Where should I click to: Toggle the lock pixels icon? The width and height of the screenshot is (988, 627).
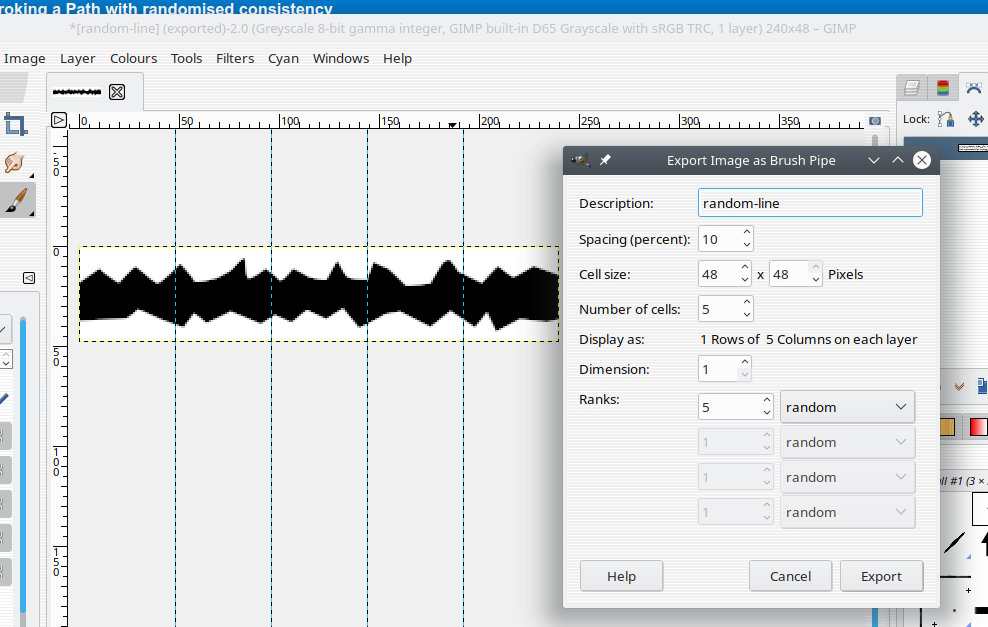pos(946,119)
